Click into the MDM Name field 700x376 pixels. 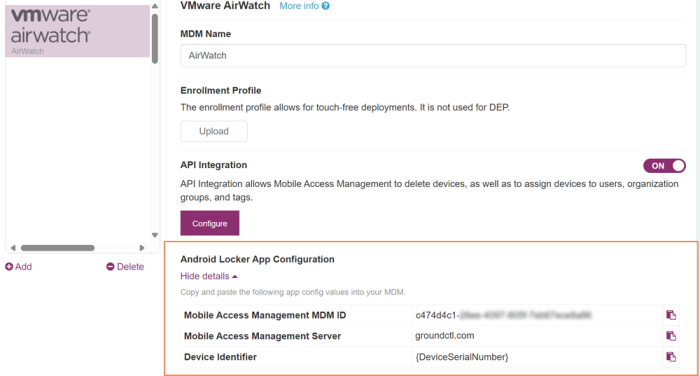(433, 55)
